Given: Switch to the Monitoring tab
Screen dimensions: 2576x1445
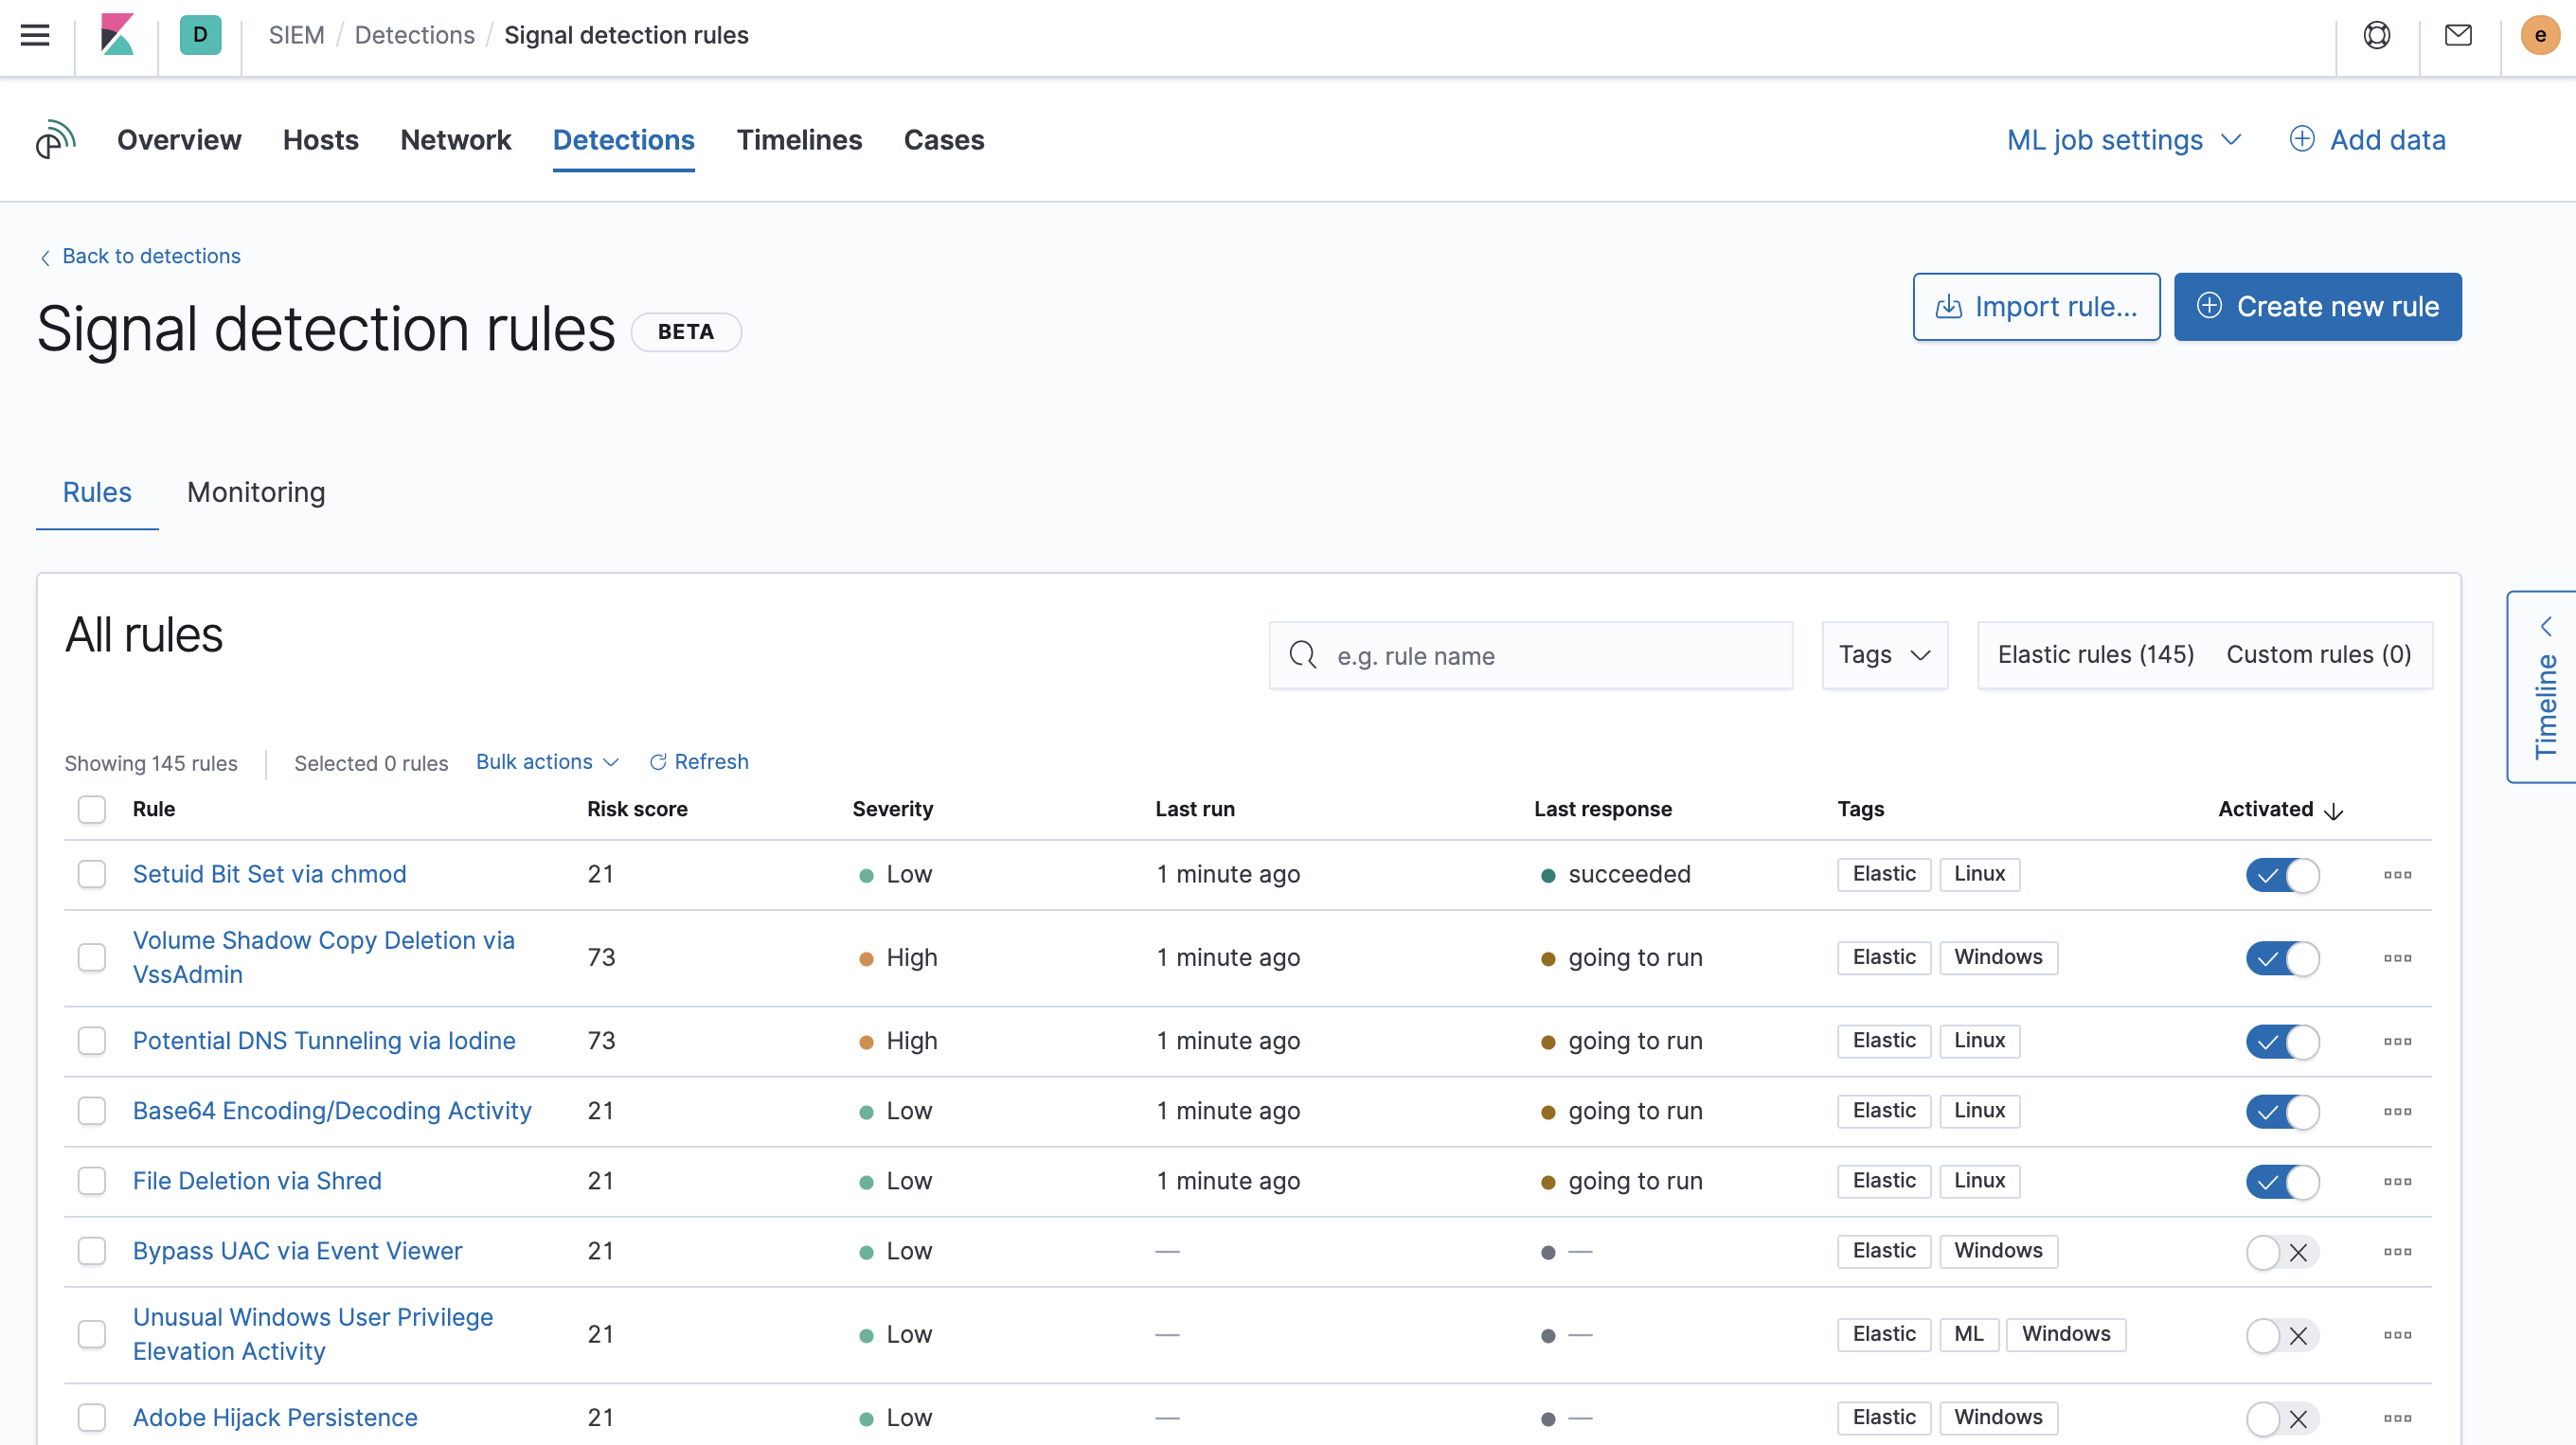Looking at the screenshot, I should point(256,492).
